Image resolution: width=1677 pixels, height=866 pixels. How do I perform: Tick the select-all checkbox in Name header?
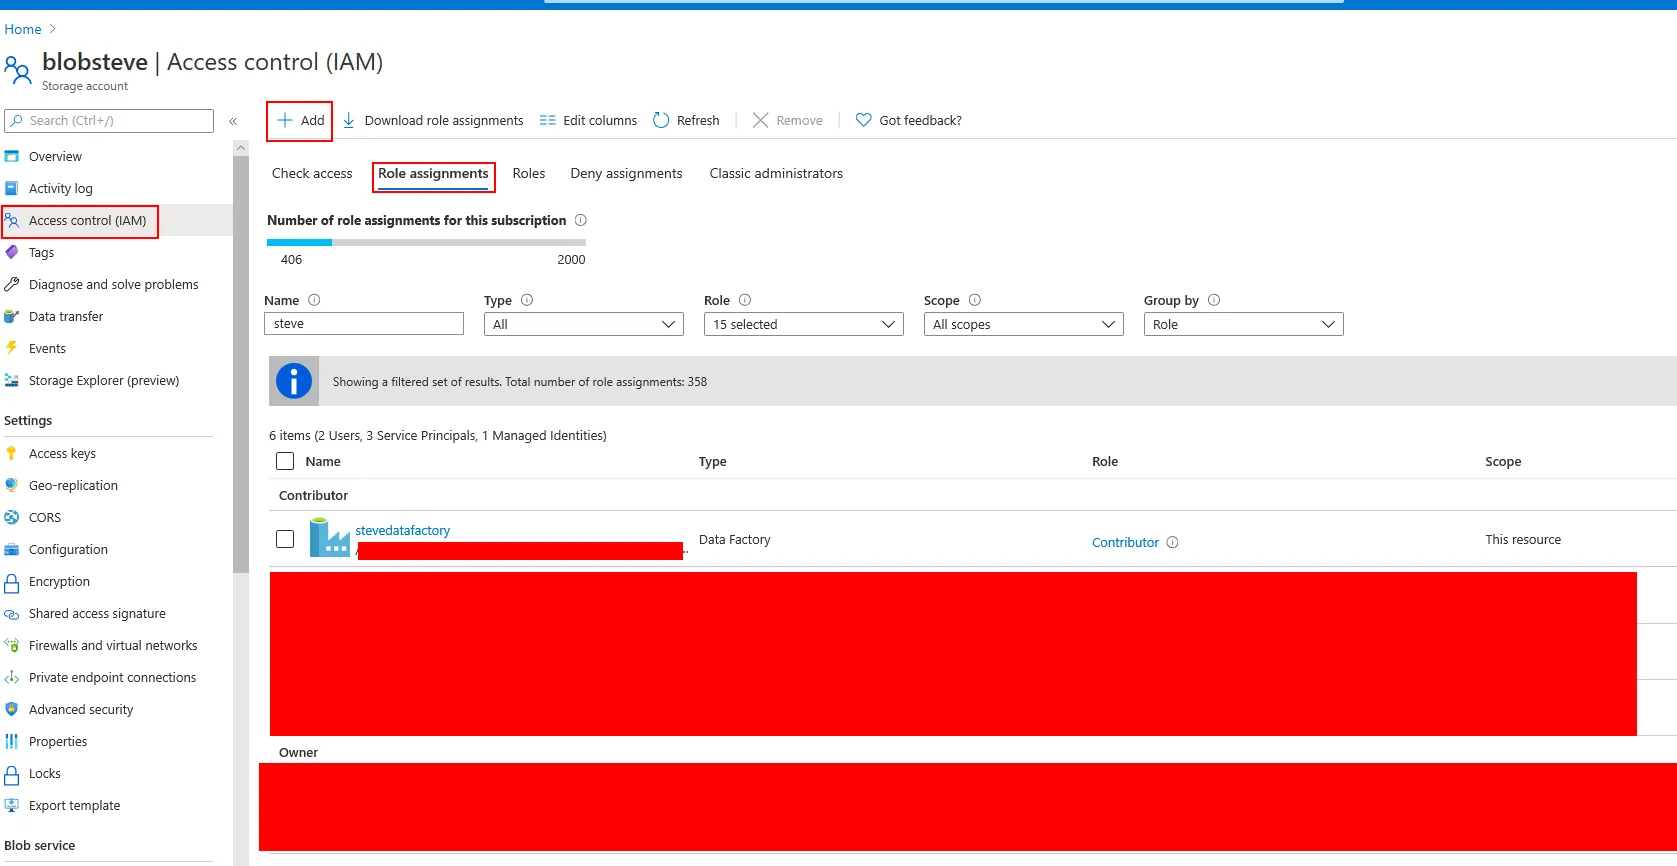point(285,461)
